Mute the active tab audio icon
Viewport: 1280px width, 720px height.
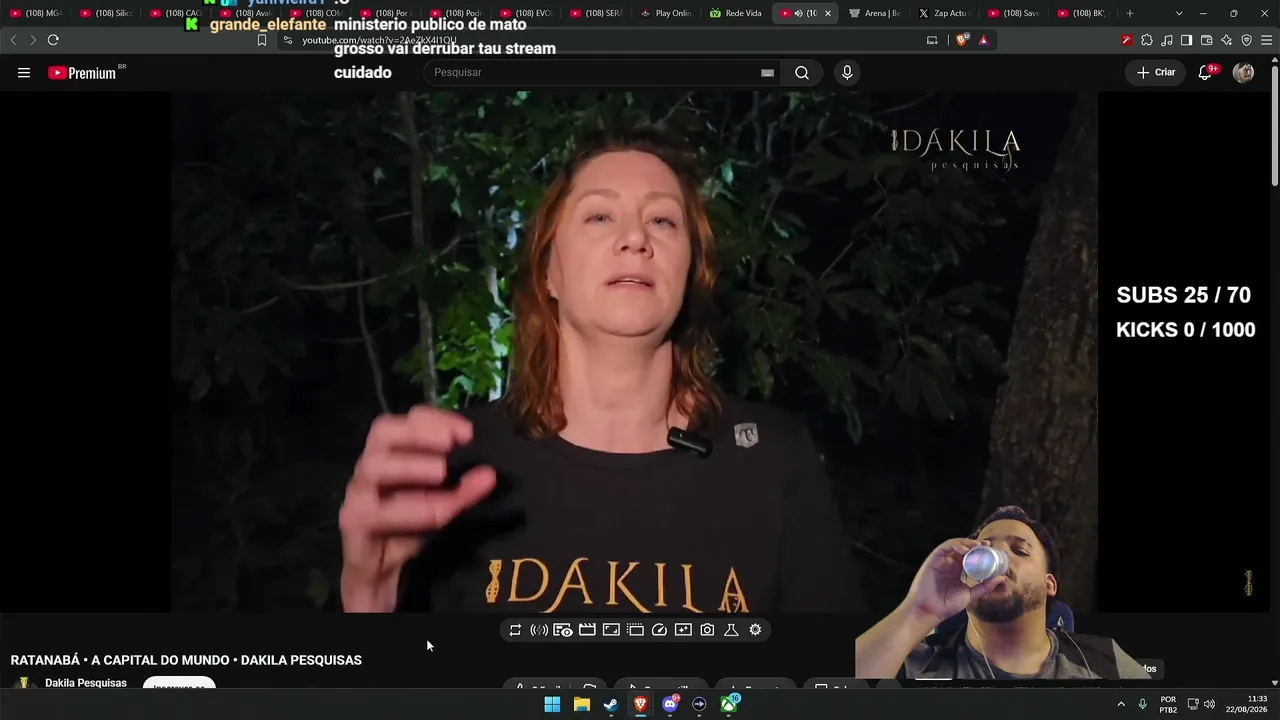pyautogui.click(x=798, y=13)
